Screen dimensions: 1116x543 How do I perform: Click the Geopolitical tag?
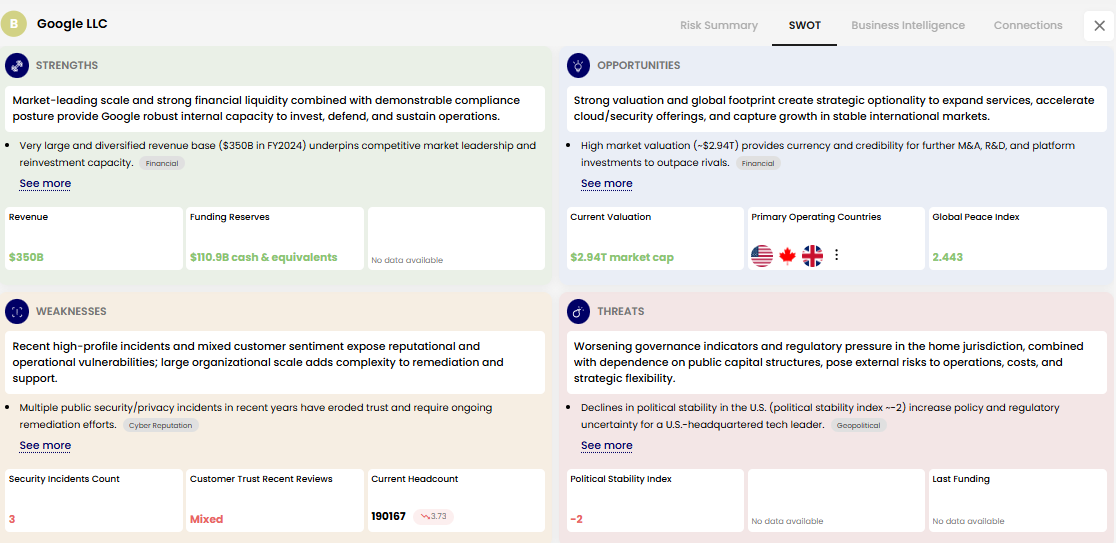pyautogui.click(x=858, y=426)
